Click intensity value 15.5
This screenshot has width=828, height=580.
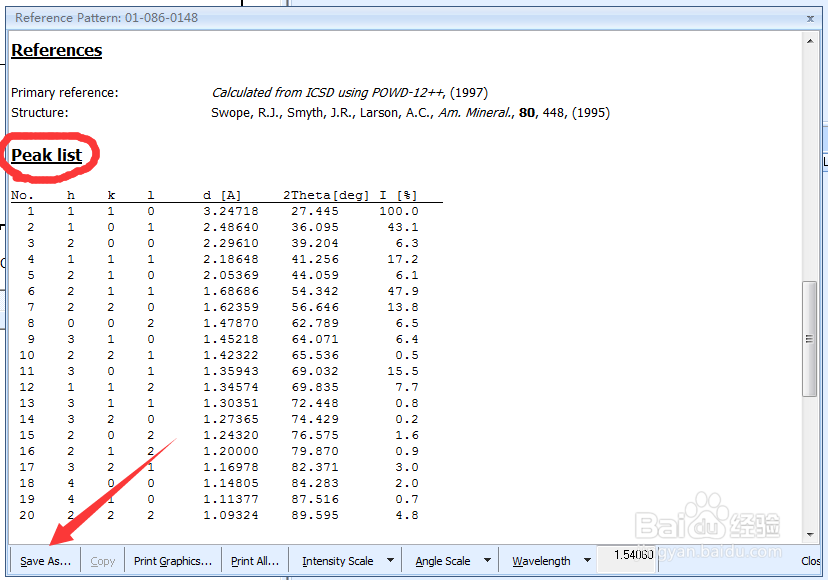pyautogui.click(x=403, y=371)
